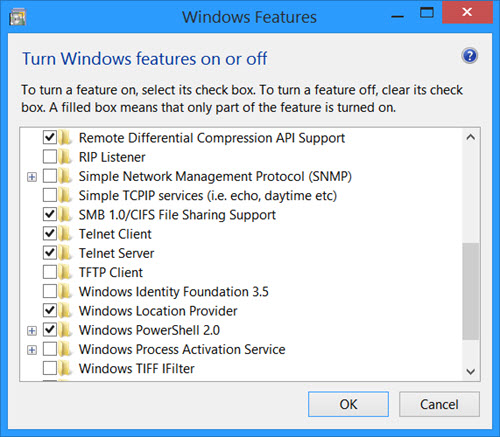Screen dimensions: 500x437
Task: Click the OK button
Action: [348, 404]
